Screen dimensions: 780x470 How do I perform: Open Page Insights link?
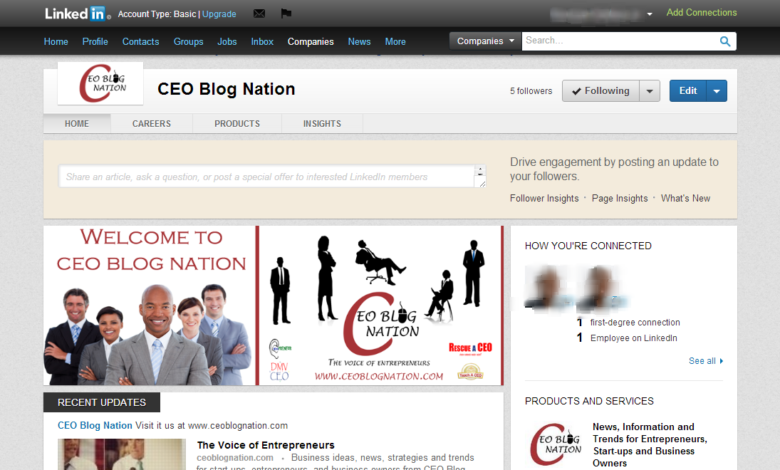tap(620, 198)
